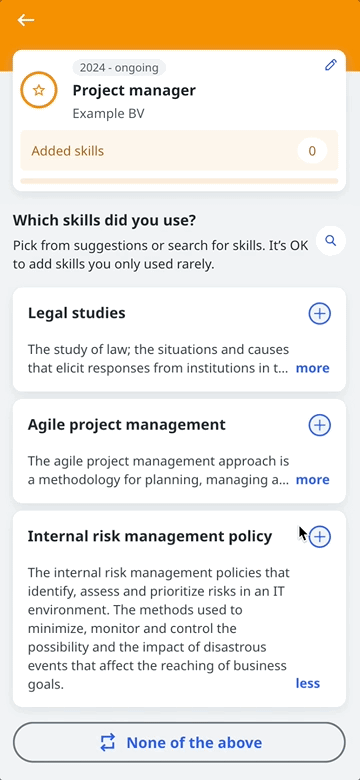Screen dimensions: 360x780
Task: Add the Agile project management skill via plus
Action: point(320,425)
